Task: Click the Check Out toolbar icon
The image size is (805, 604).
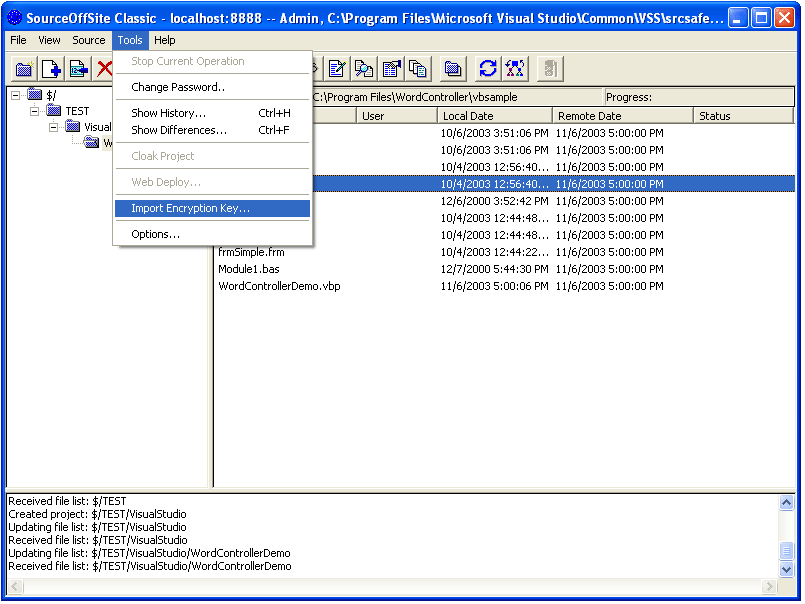Action: [78, 68]
